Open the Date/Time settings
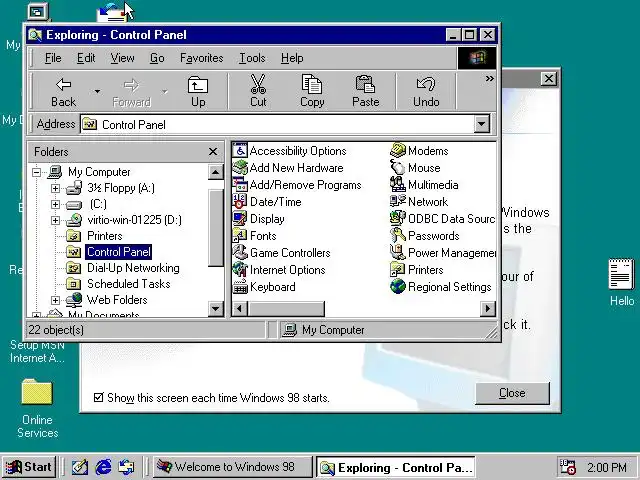Screen dimensions: 640x480 267,202
